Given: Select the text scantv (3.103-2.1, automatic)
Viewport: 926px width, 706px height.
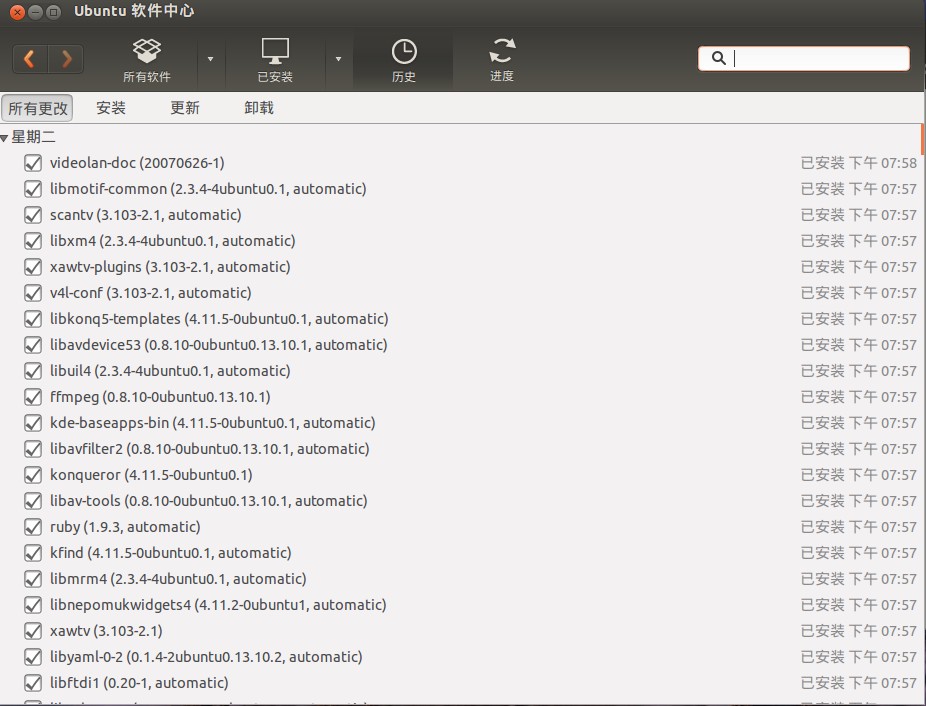Looking at the screenshot, I should (x=146, y=215).
